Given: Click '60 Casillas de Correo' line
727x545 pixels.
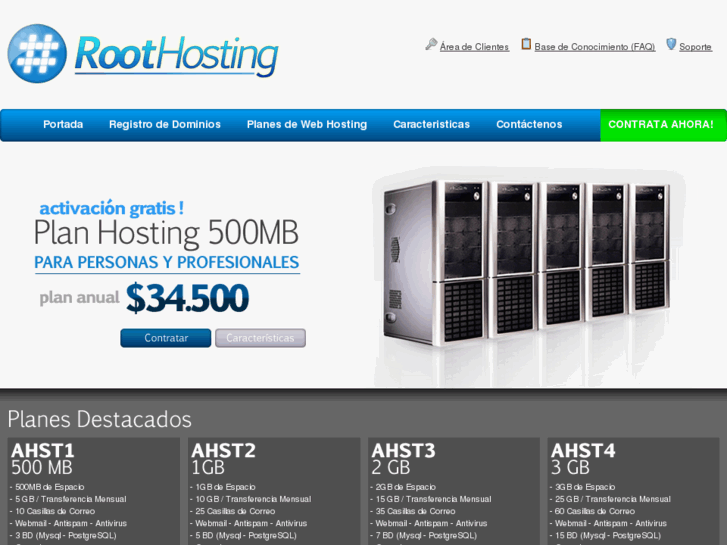Looking at the screenshot, I should (593, 511).
